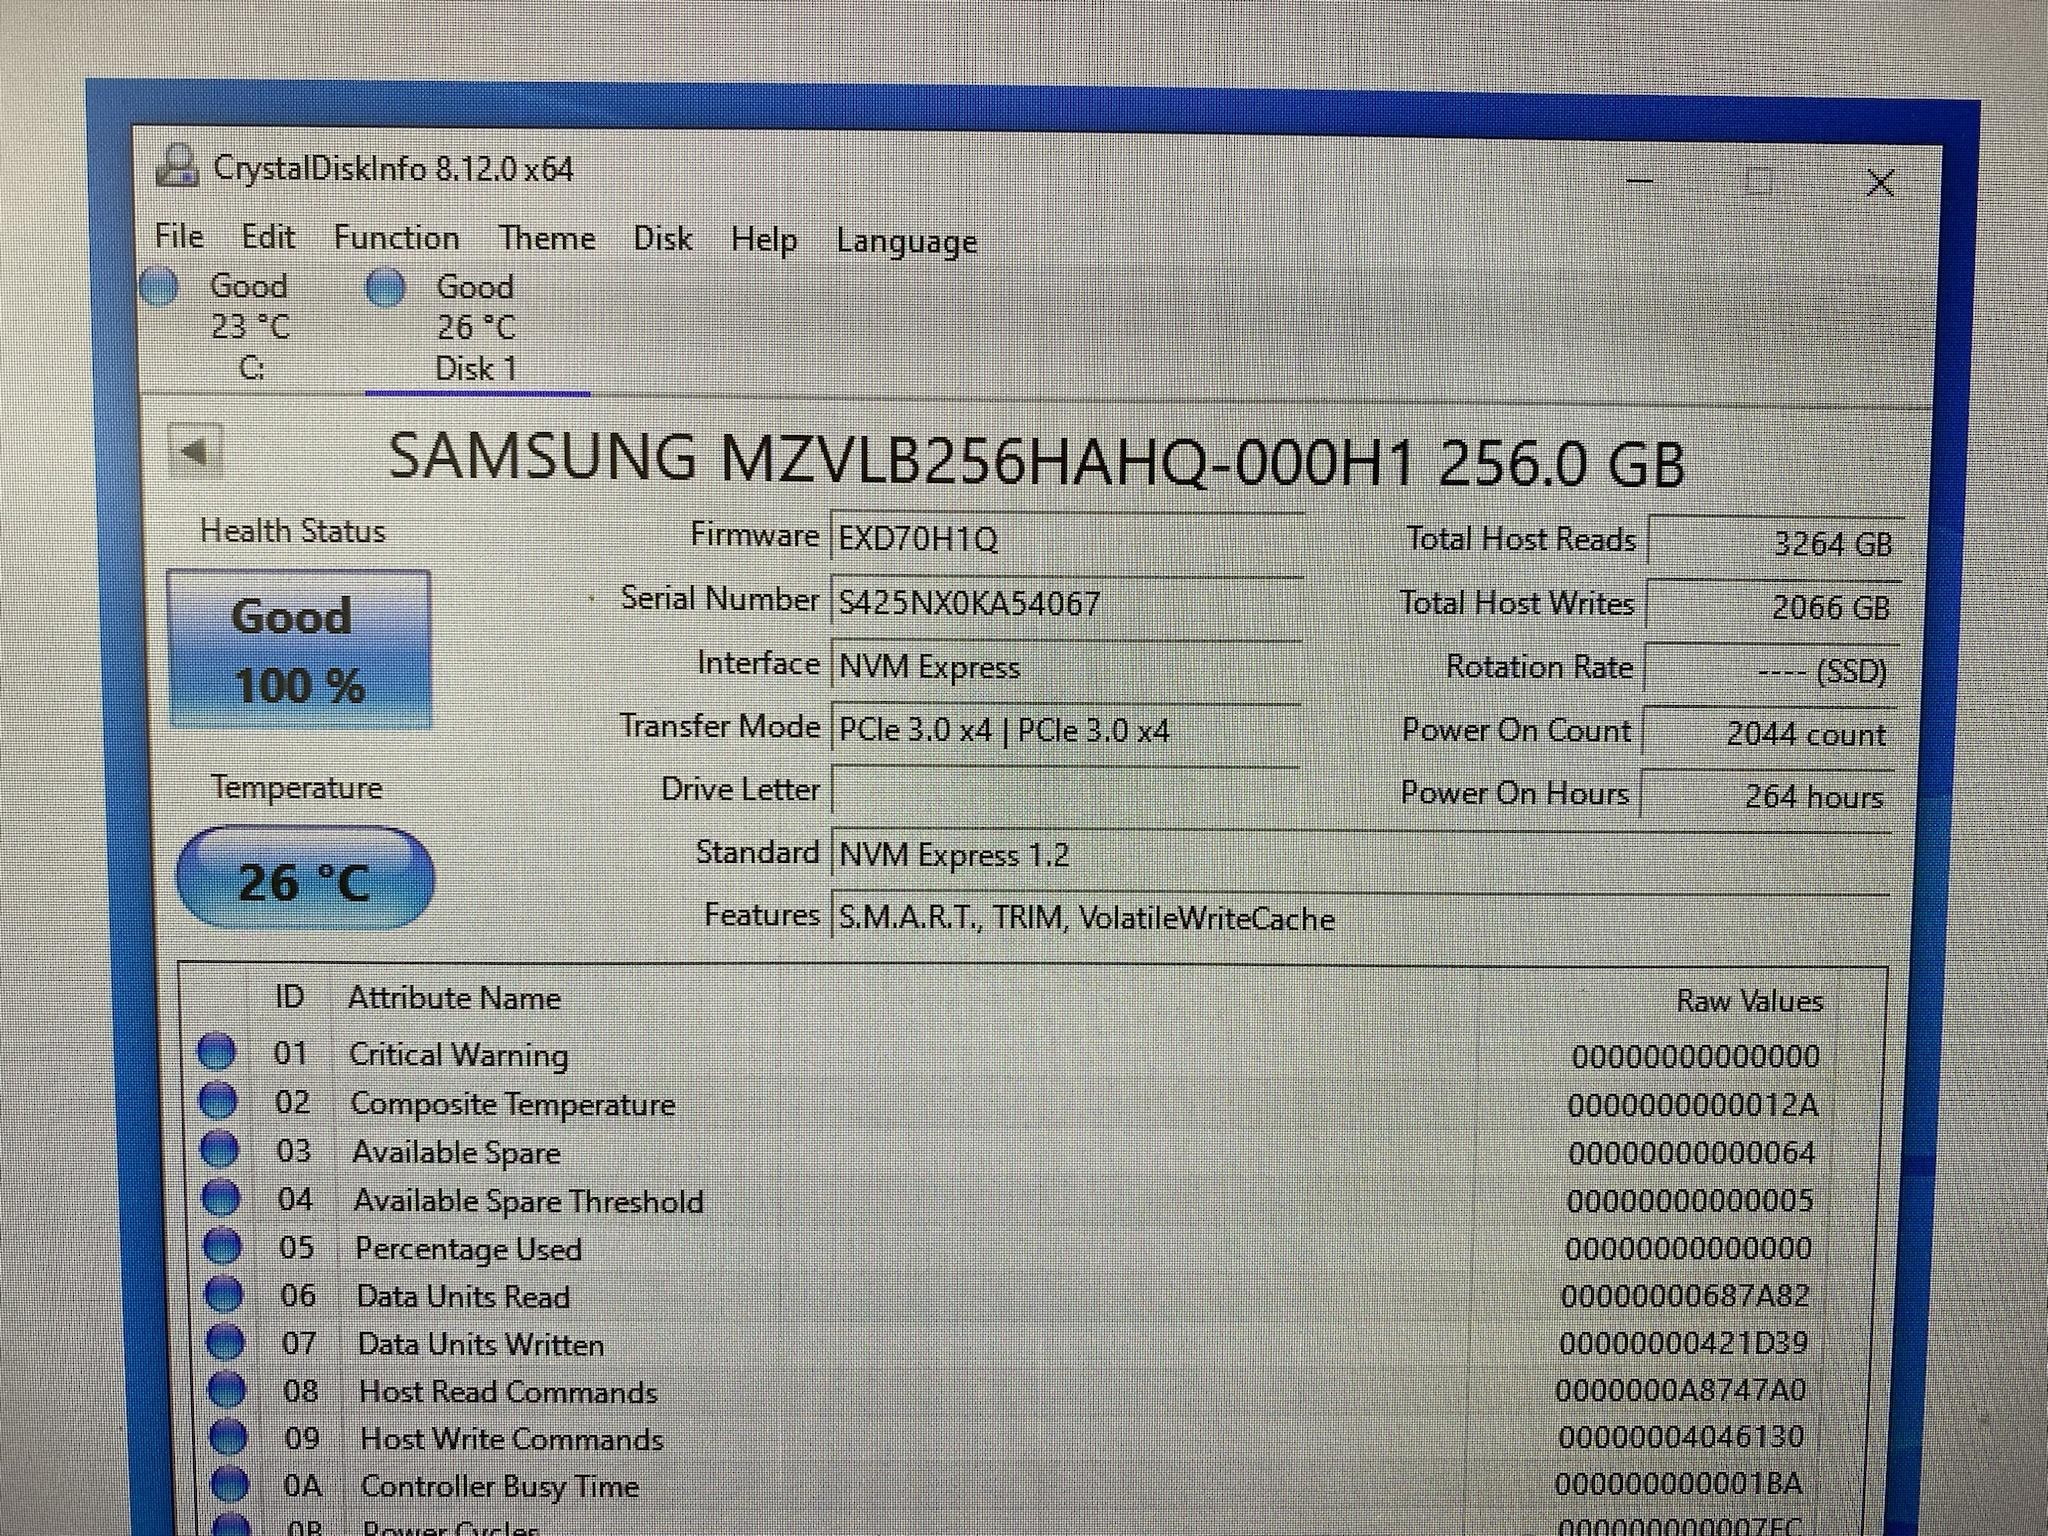Viewport: 2048px width, 1536px height.
Task: Open the Language menu
Action: 906,242
